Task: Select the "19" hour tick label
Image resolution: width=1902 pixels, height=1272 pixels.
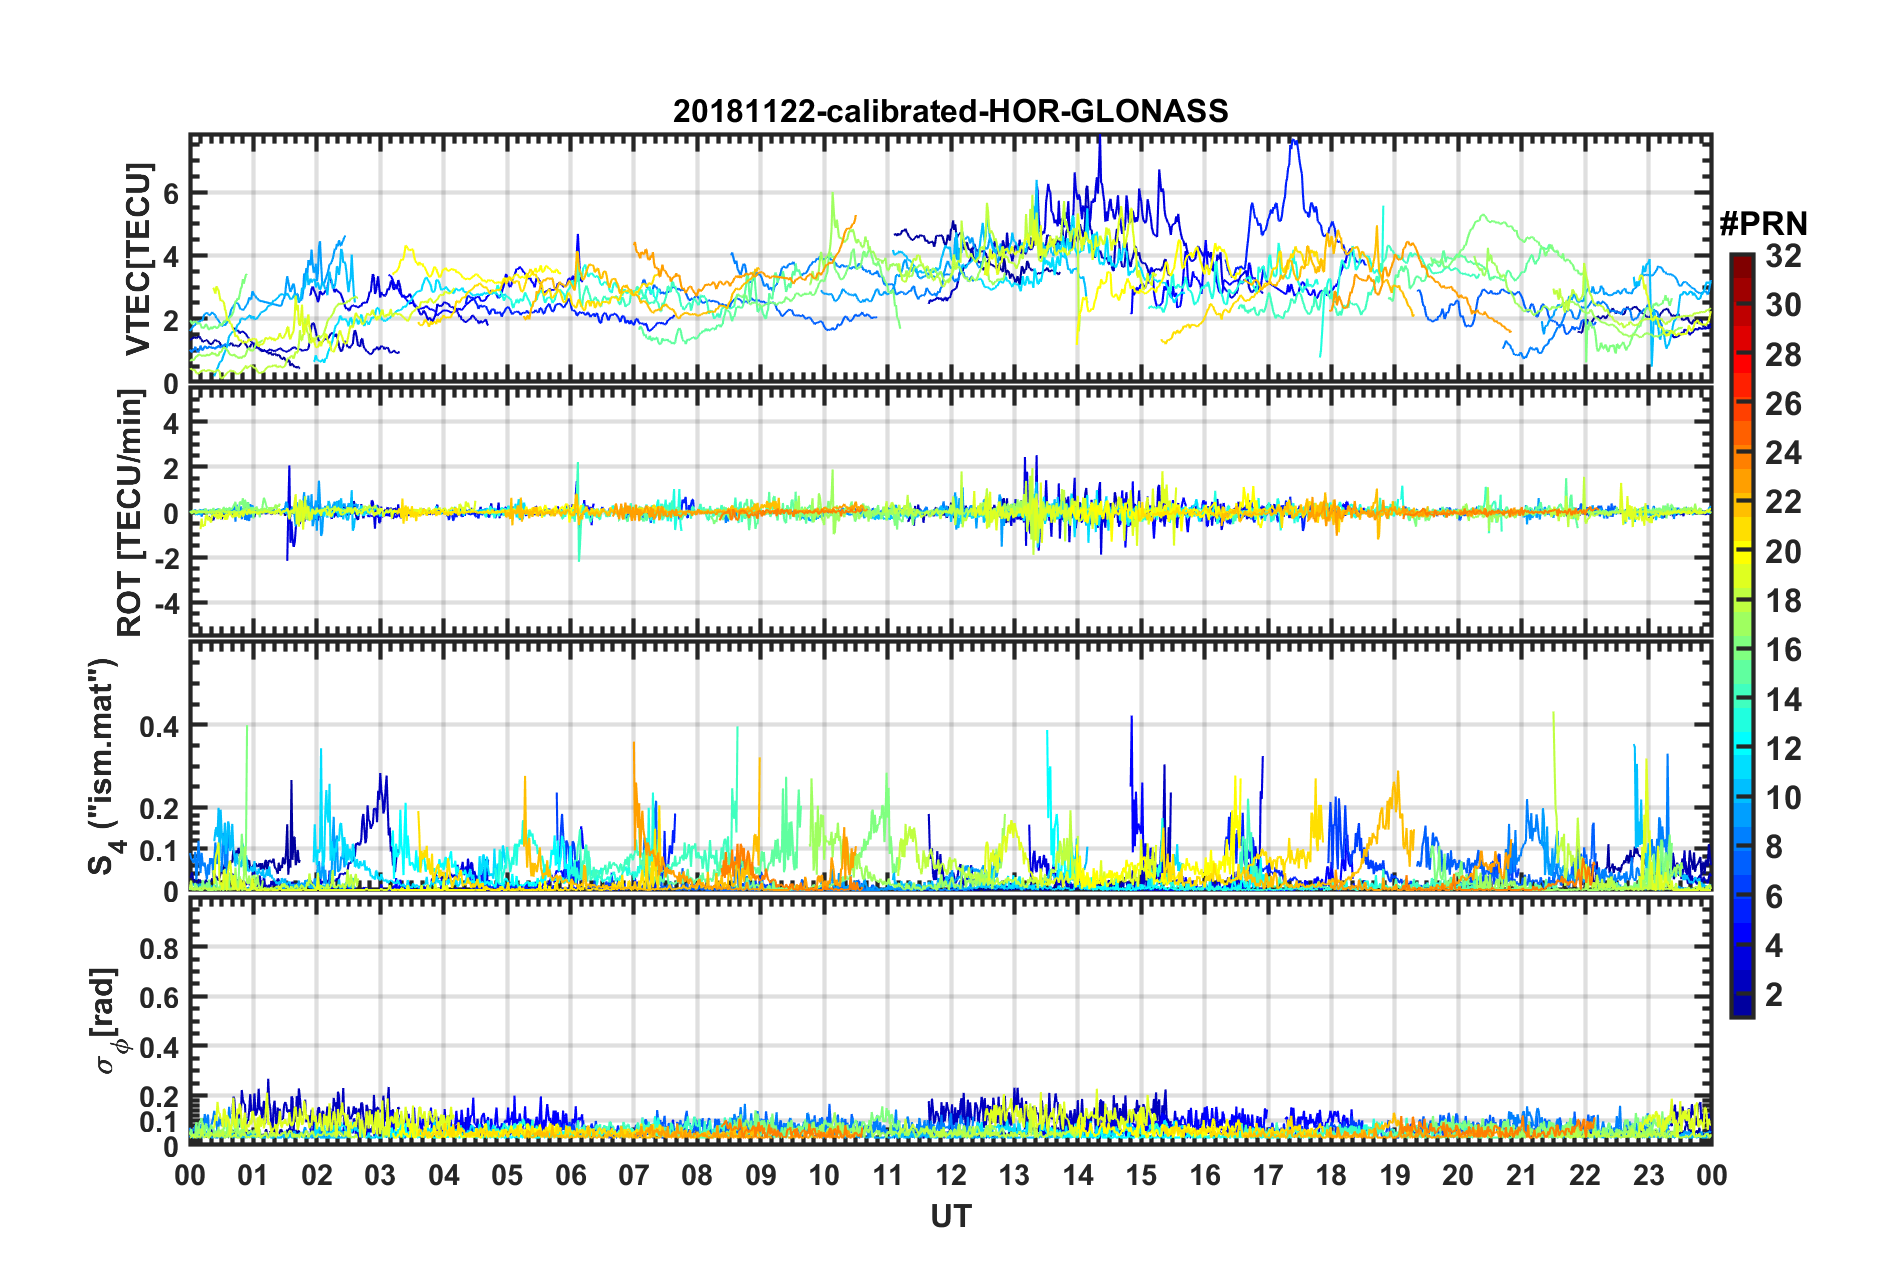Action: [1395, 1175]
